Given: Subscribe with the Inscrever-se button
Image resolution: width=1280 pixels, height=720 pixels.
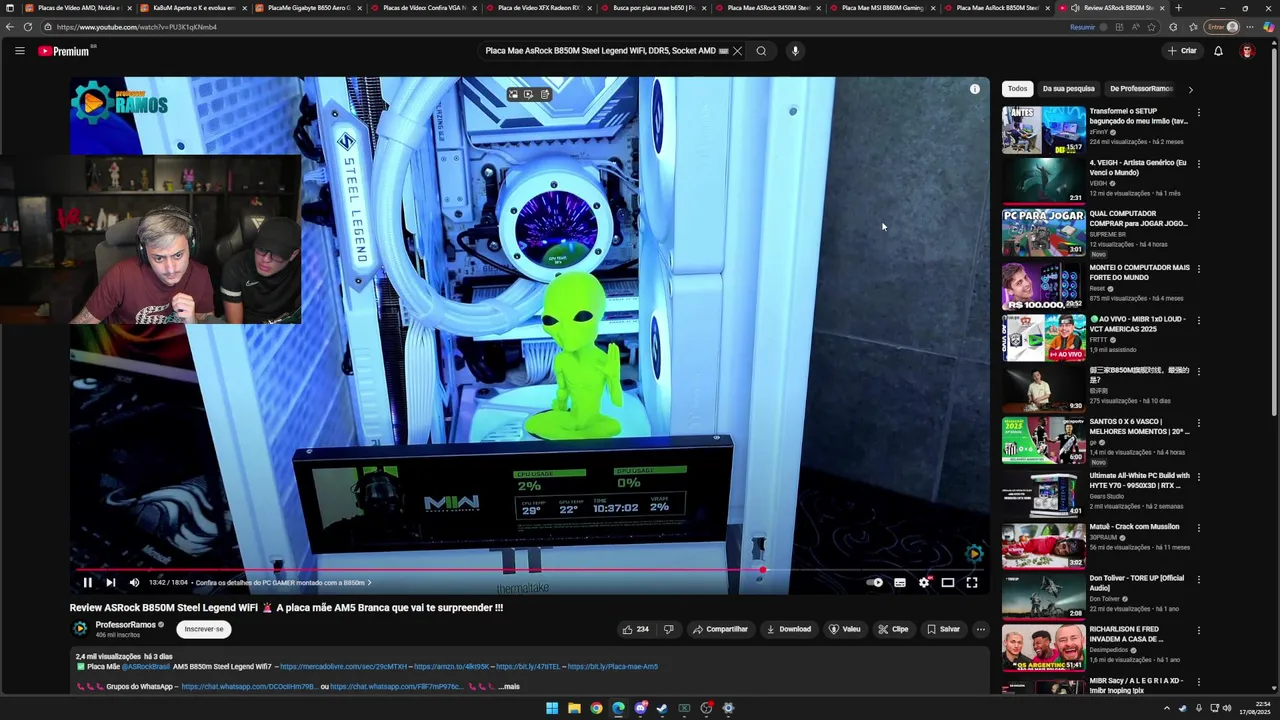Looking at the screenshot, I should tap(204, 629).
